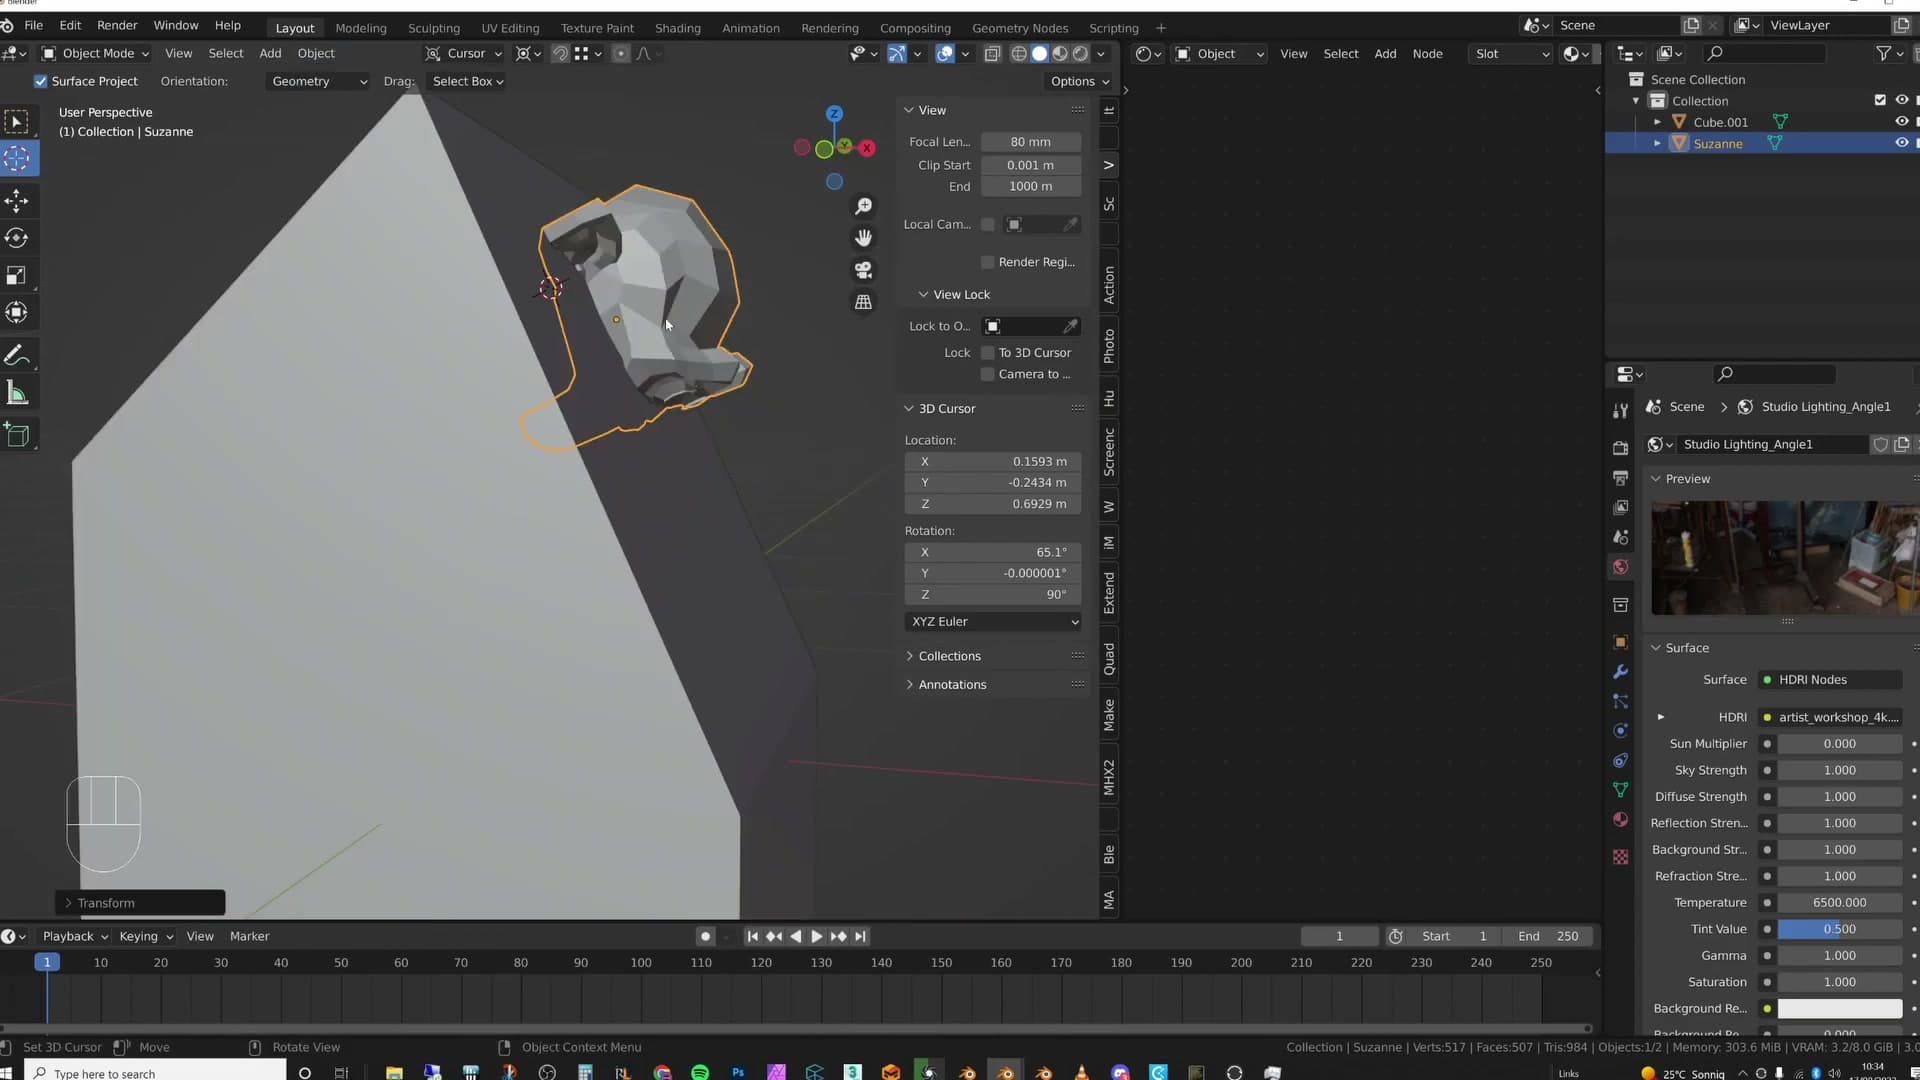Open Material properties tab icon

point(1621,820)
